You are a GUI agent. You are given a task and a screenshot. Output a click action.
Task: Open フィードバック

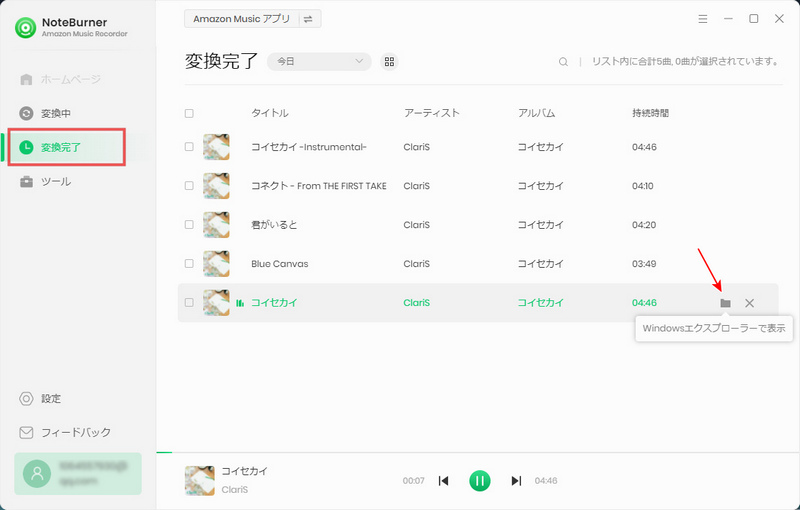tap(65, 432)
